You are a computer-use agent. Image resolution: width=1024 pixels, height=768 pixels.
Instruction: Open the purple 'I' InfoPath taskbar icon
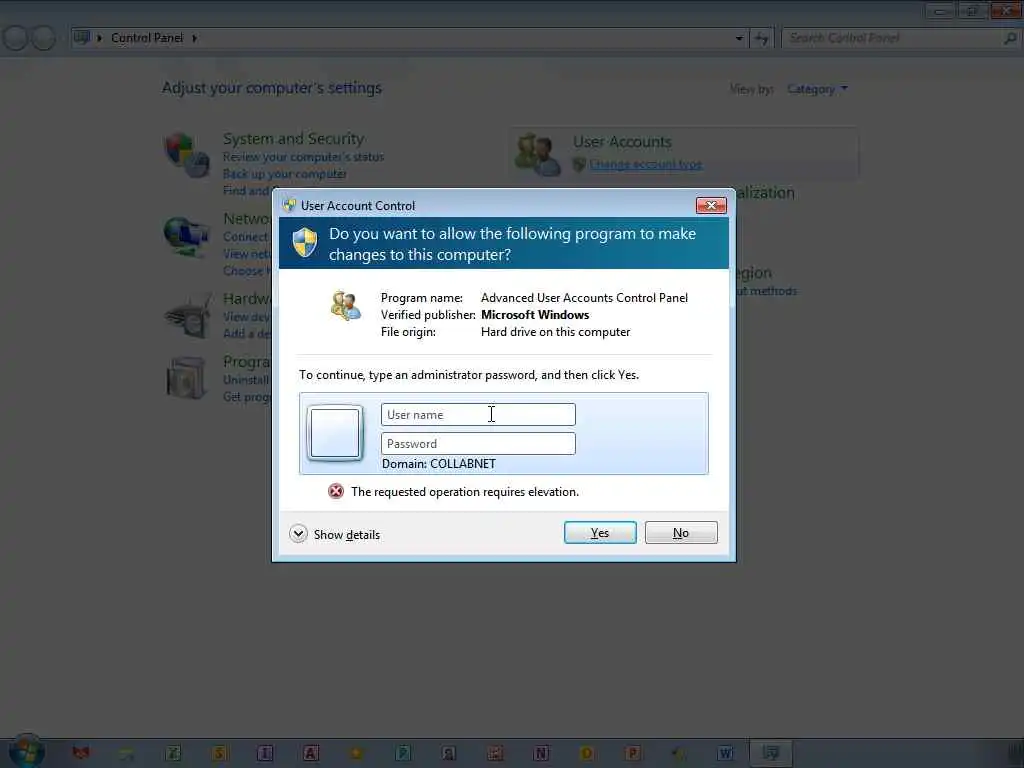point(265,753)
